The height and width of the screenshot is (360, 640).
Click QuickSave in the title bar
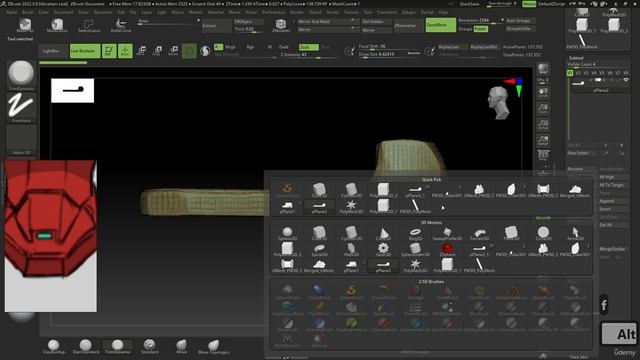click(x=469, y=4)
